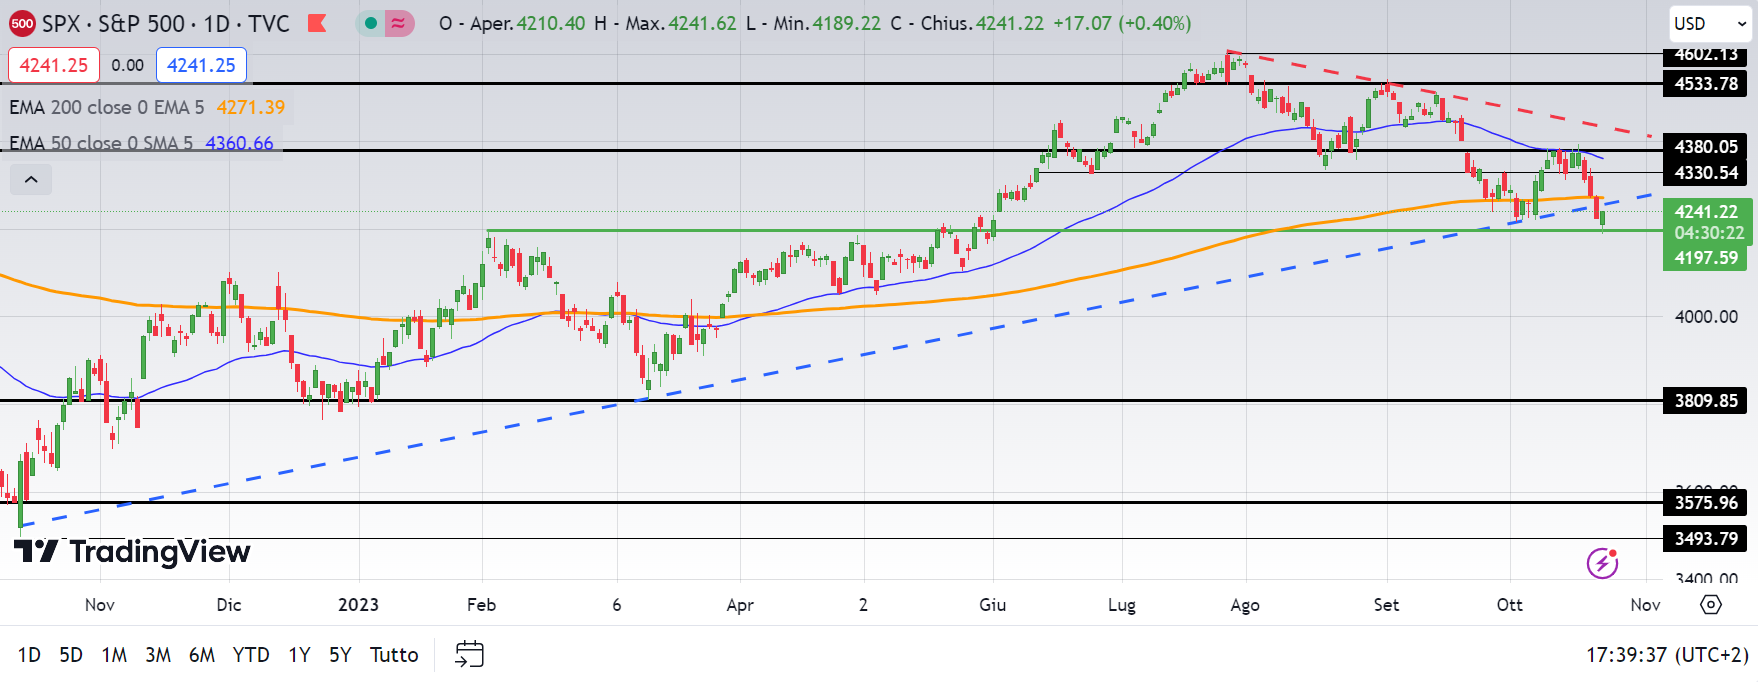The height and width of the screenshot is (682, 1758).
Task: Click the 4271.39 EMA 200 value
Action: 250,107
